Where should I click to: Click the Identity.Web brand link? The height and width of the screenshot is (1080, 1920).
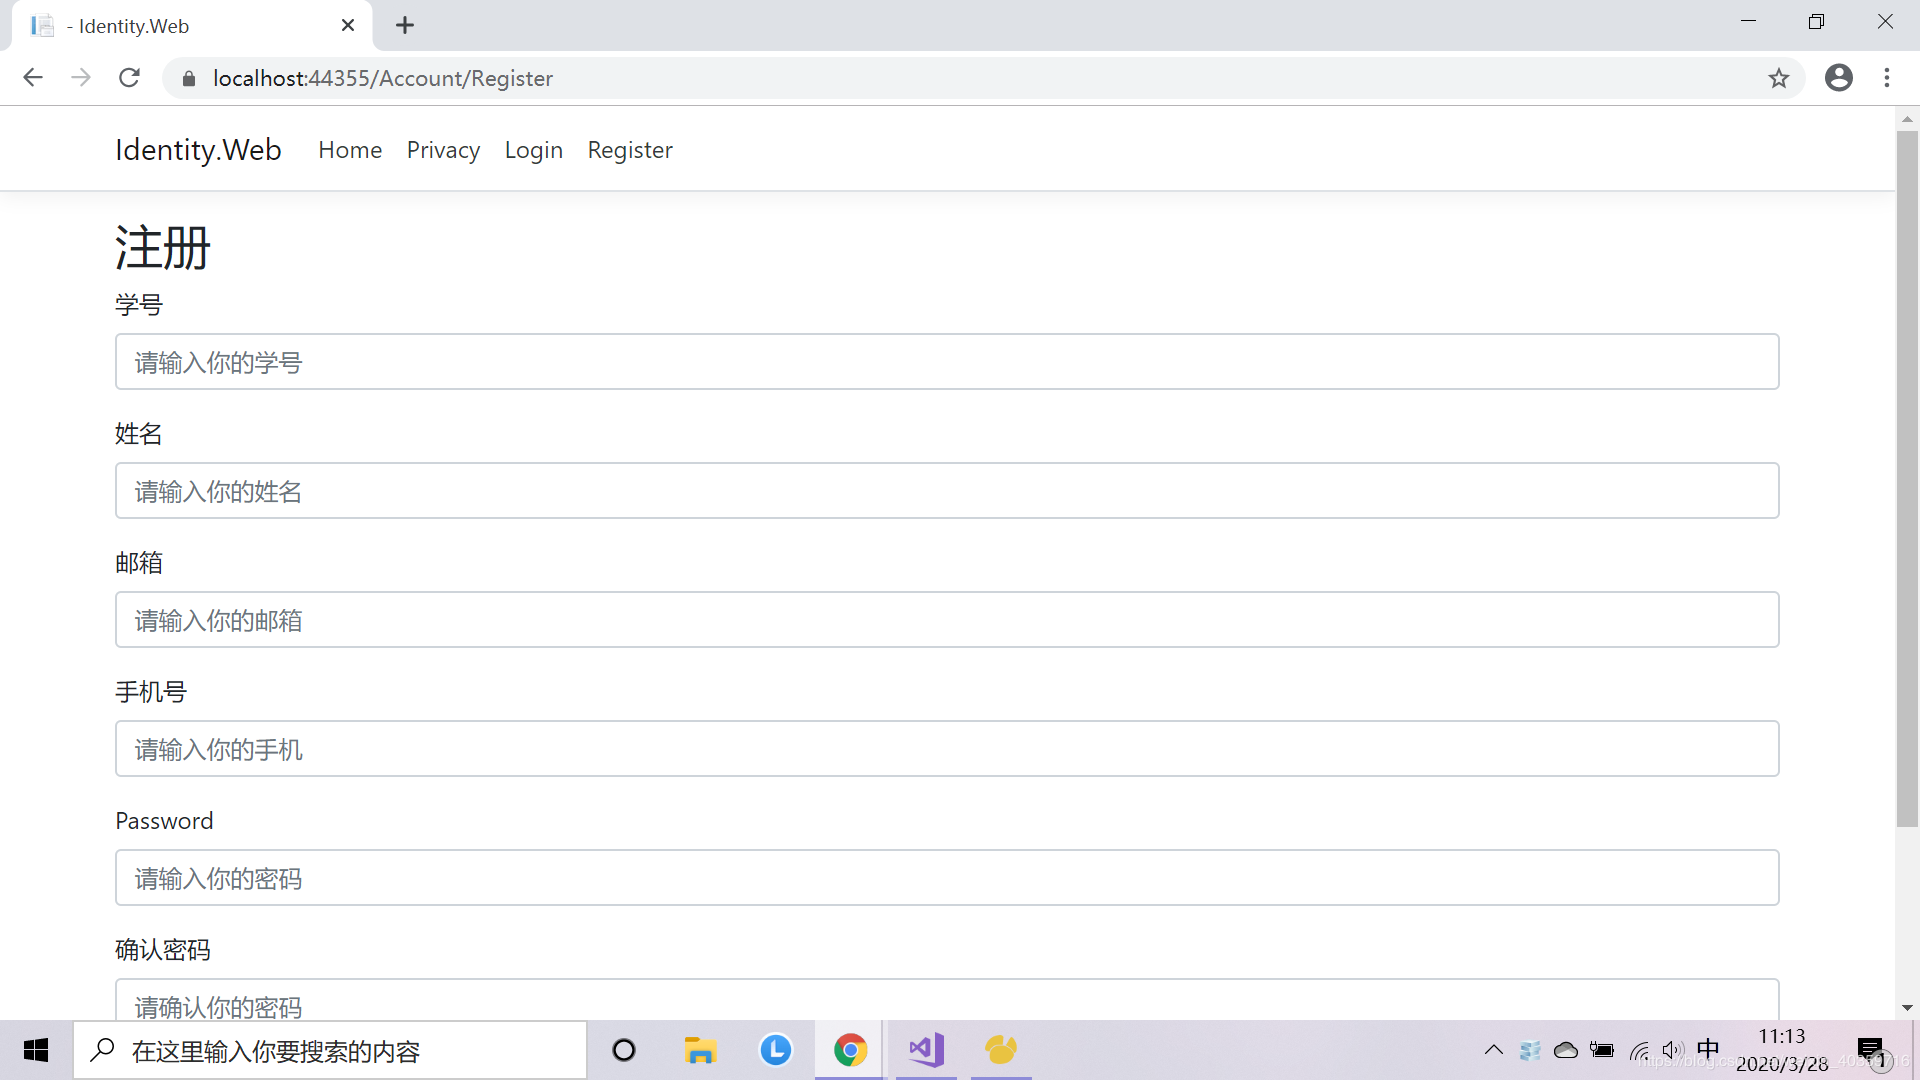coord(198,150)
